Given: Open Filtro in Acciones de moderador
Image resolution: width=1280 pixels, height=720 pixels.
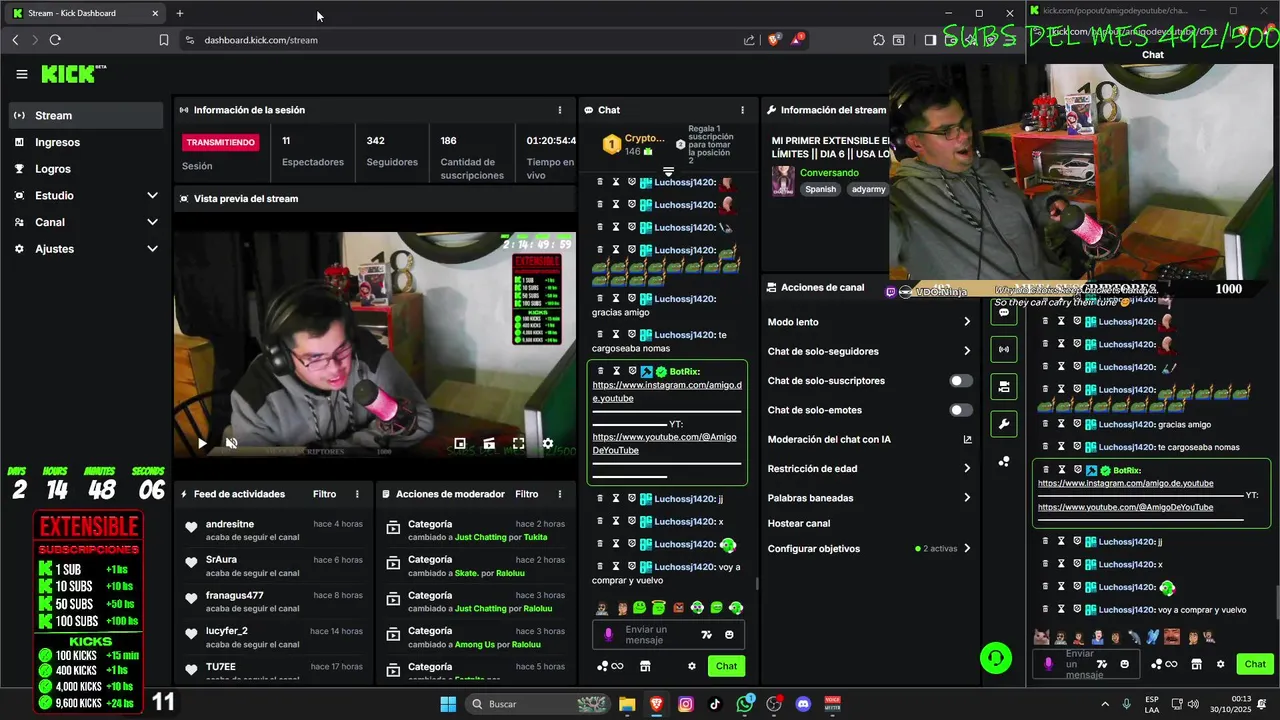Looking at the screenshot, I should click(527, 494).
